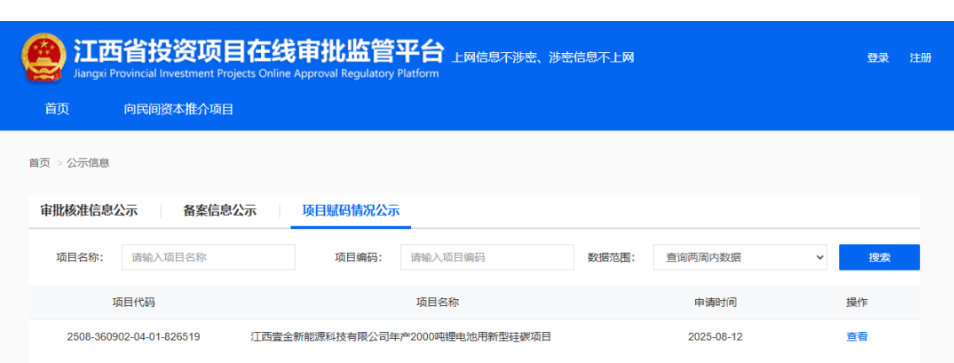
Task: Click the 项目名称 column header
Action: (x=437, y=302)
